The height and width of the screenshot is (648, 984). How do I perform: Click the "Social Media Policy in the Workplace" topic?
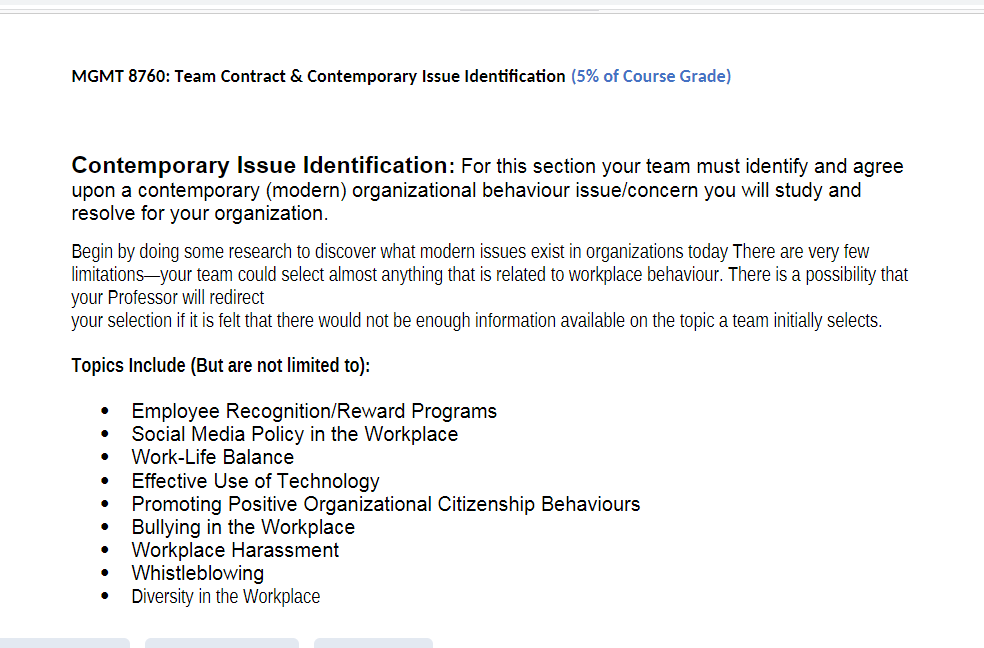point(294,434)
